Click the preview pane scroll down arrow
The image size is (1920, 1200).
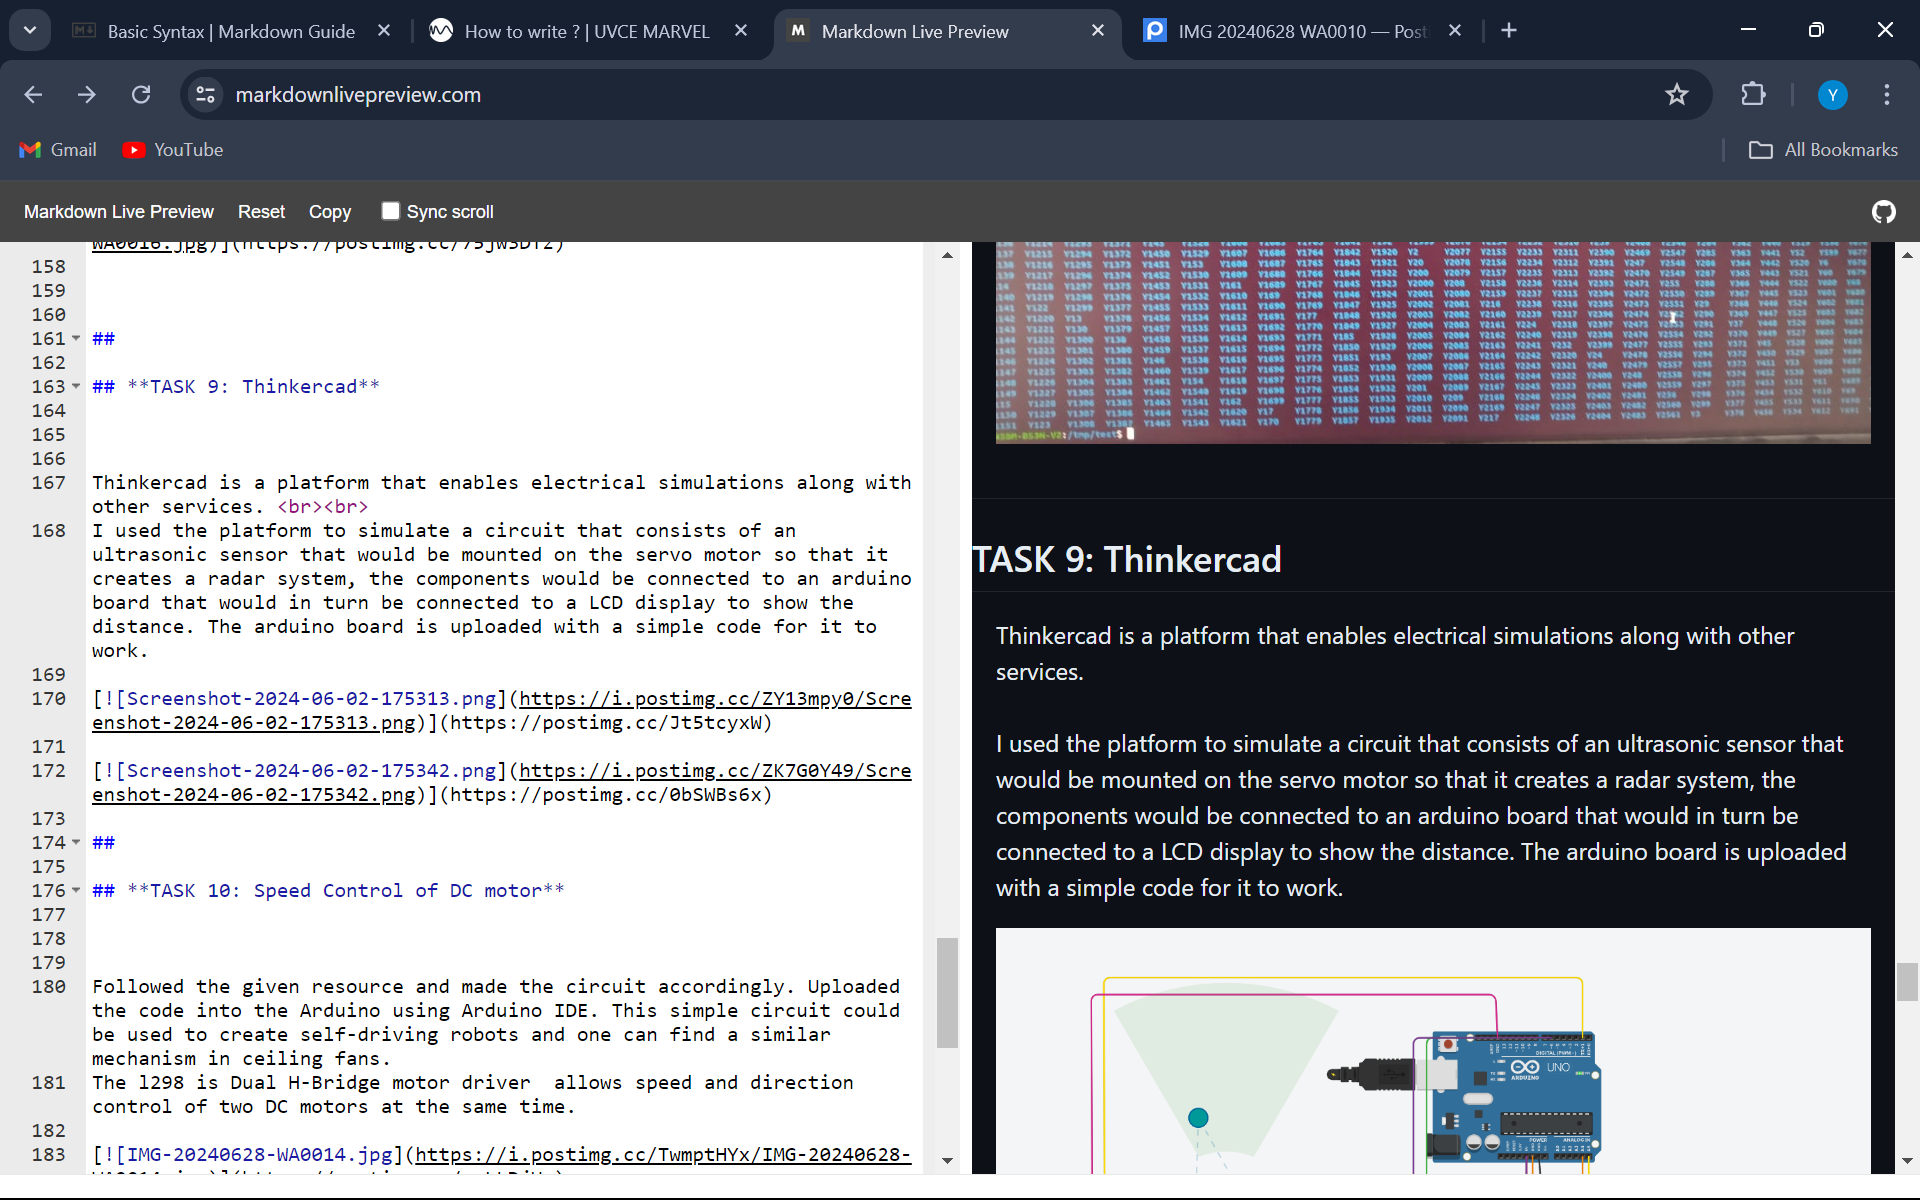[1907, 1161]
